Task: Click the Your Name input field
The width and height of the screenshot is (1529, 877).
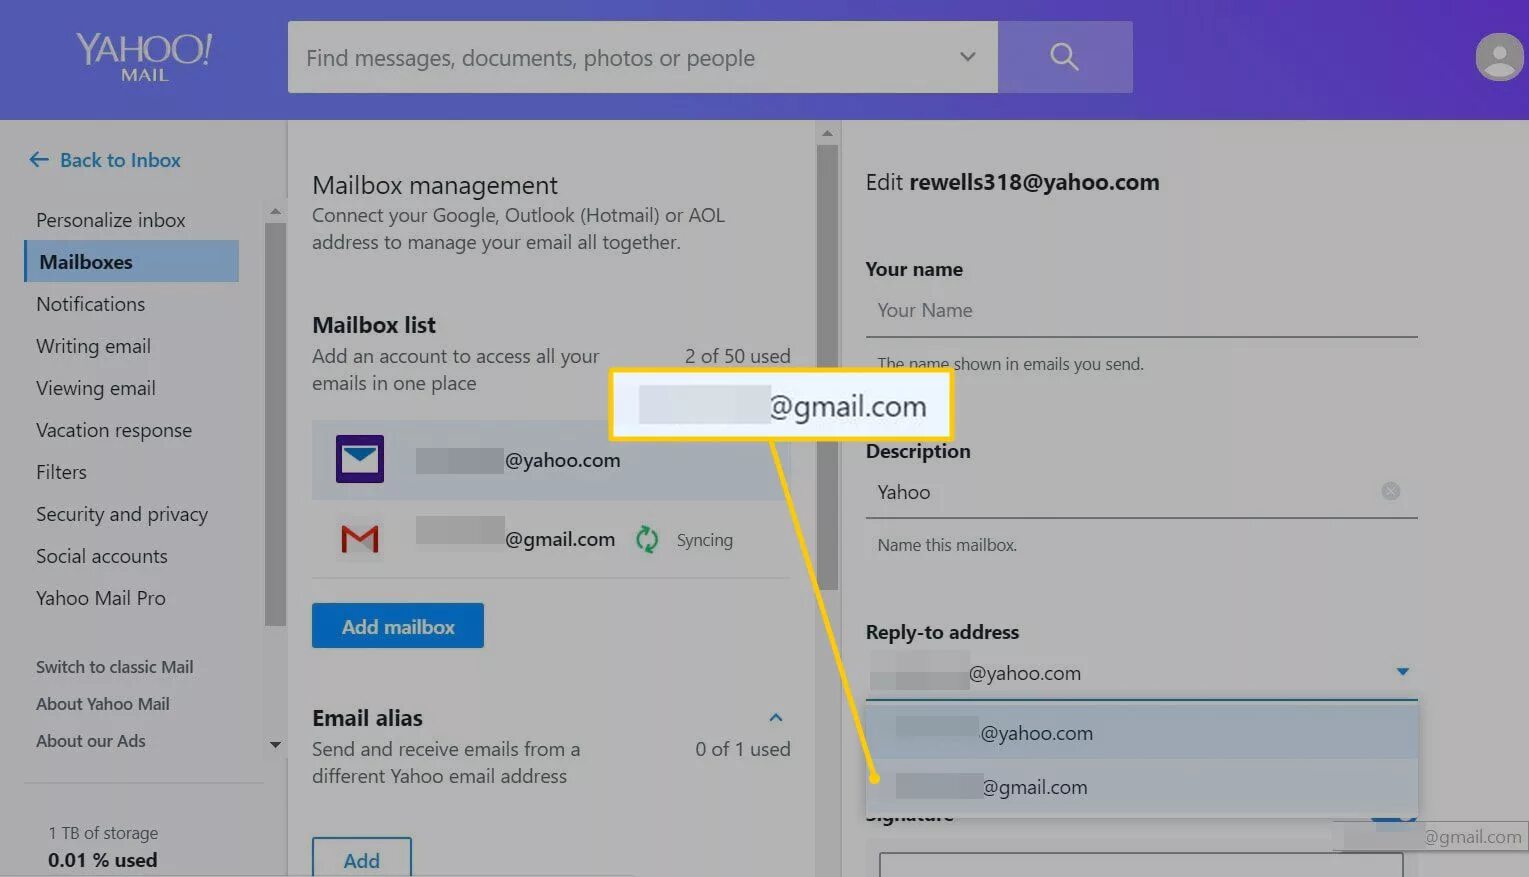Action: coord(1141,311)
